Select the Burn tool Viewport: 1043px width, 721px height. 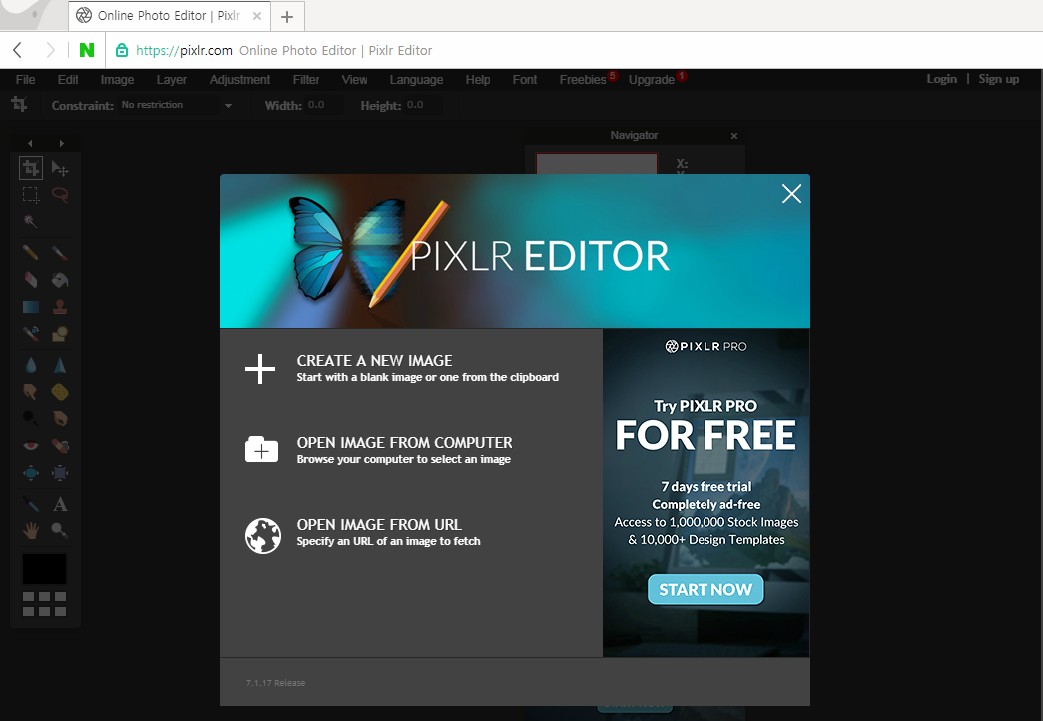pos(60,418)
